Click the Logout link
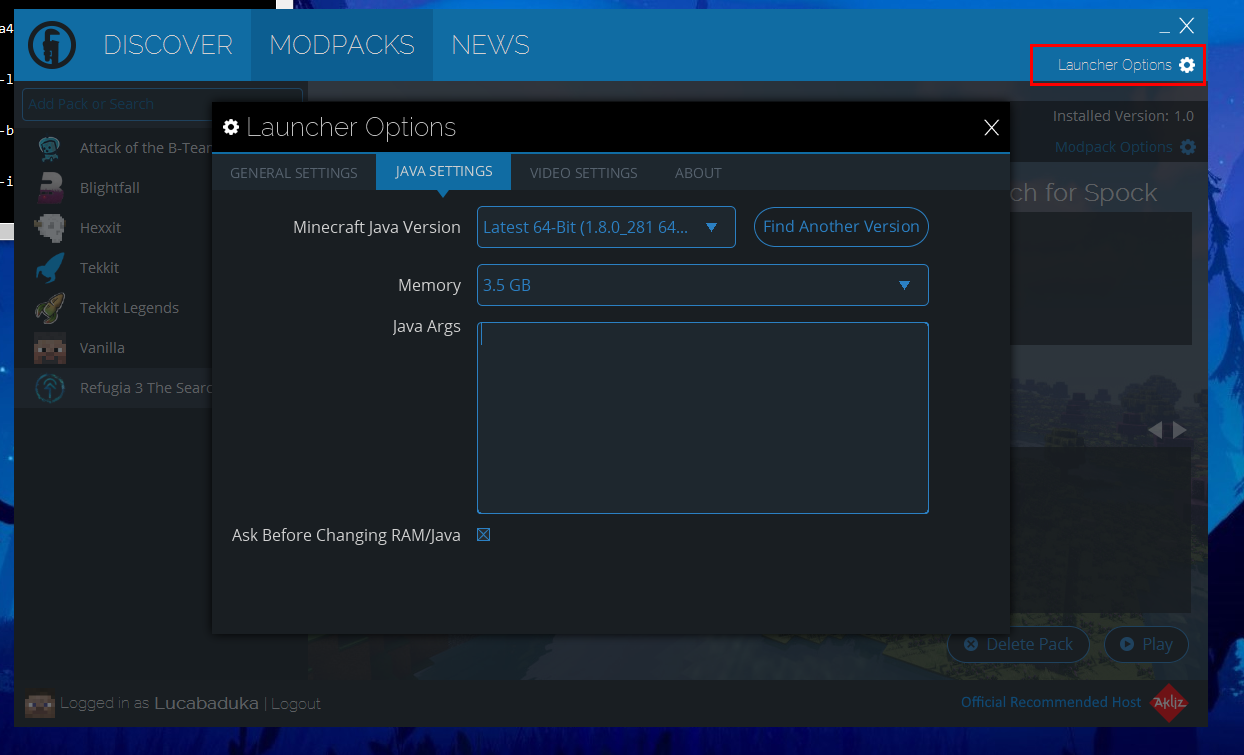1244x755 pixels. (x=296, y=704)
